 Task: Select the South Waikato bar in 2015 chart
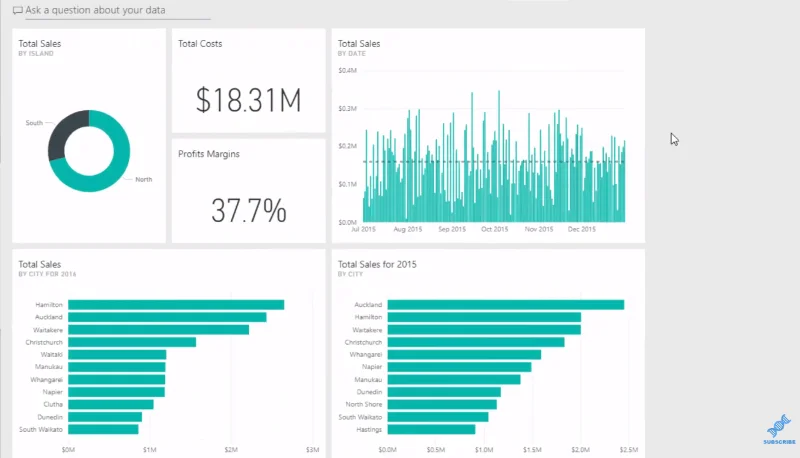click(438, 417)
